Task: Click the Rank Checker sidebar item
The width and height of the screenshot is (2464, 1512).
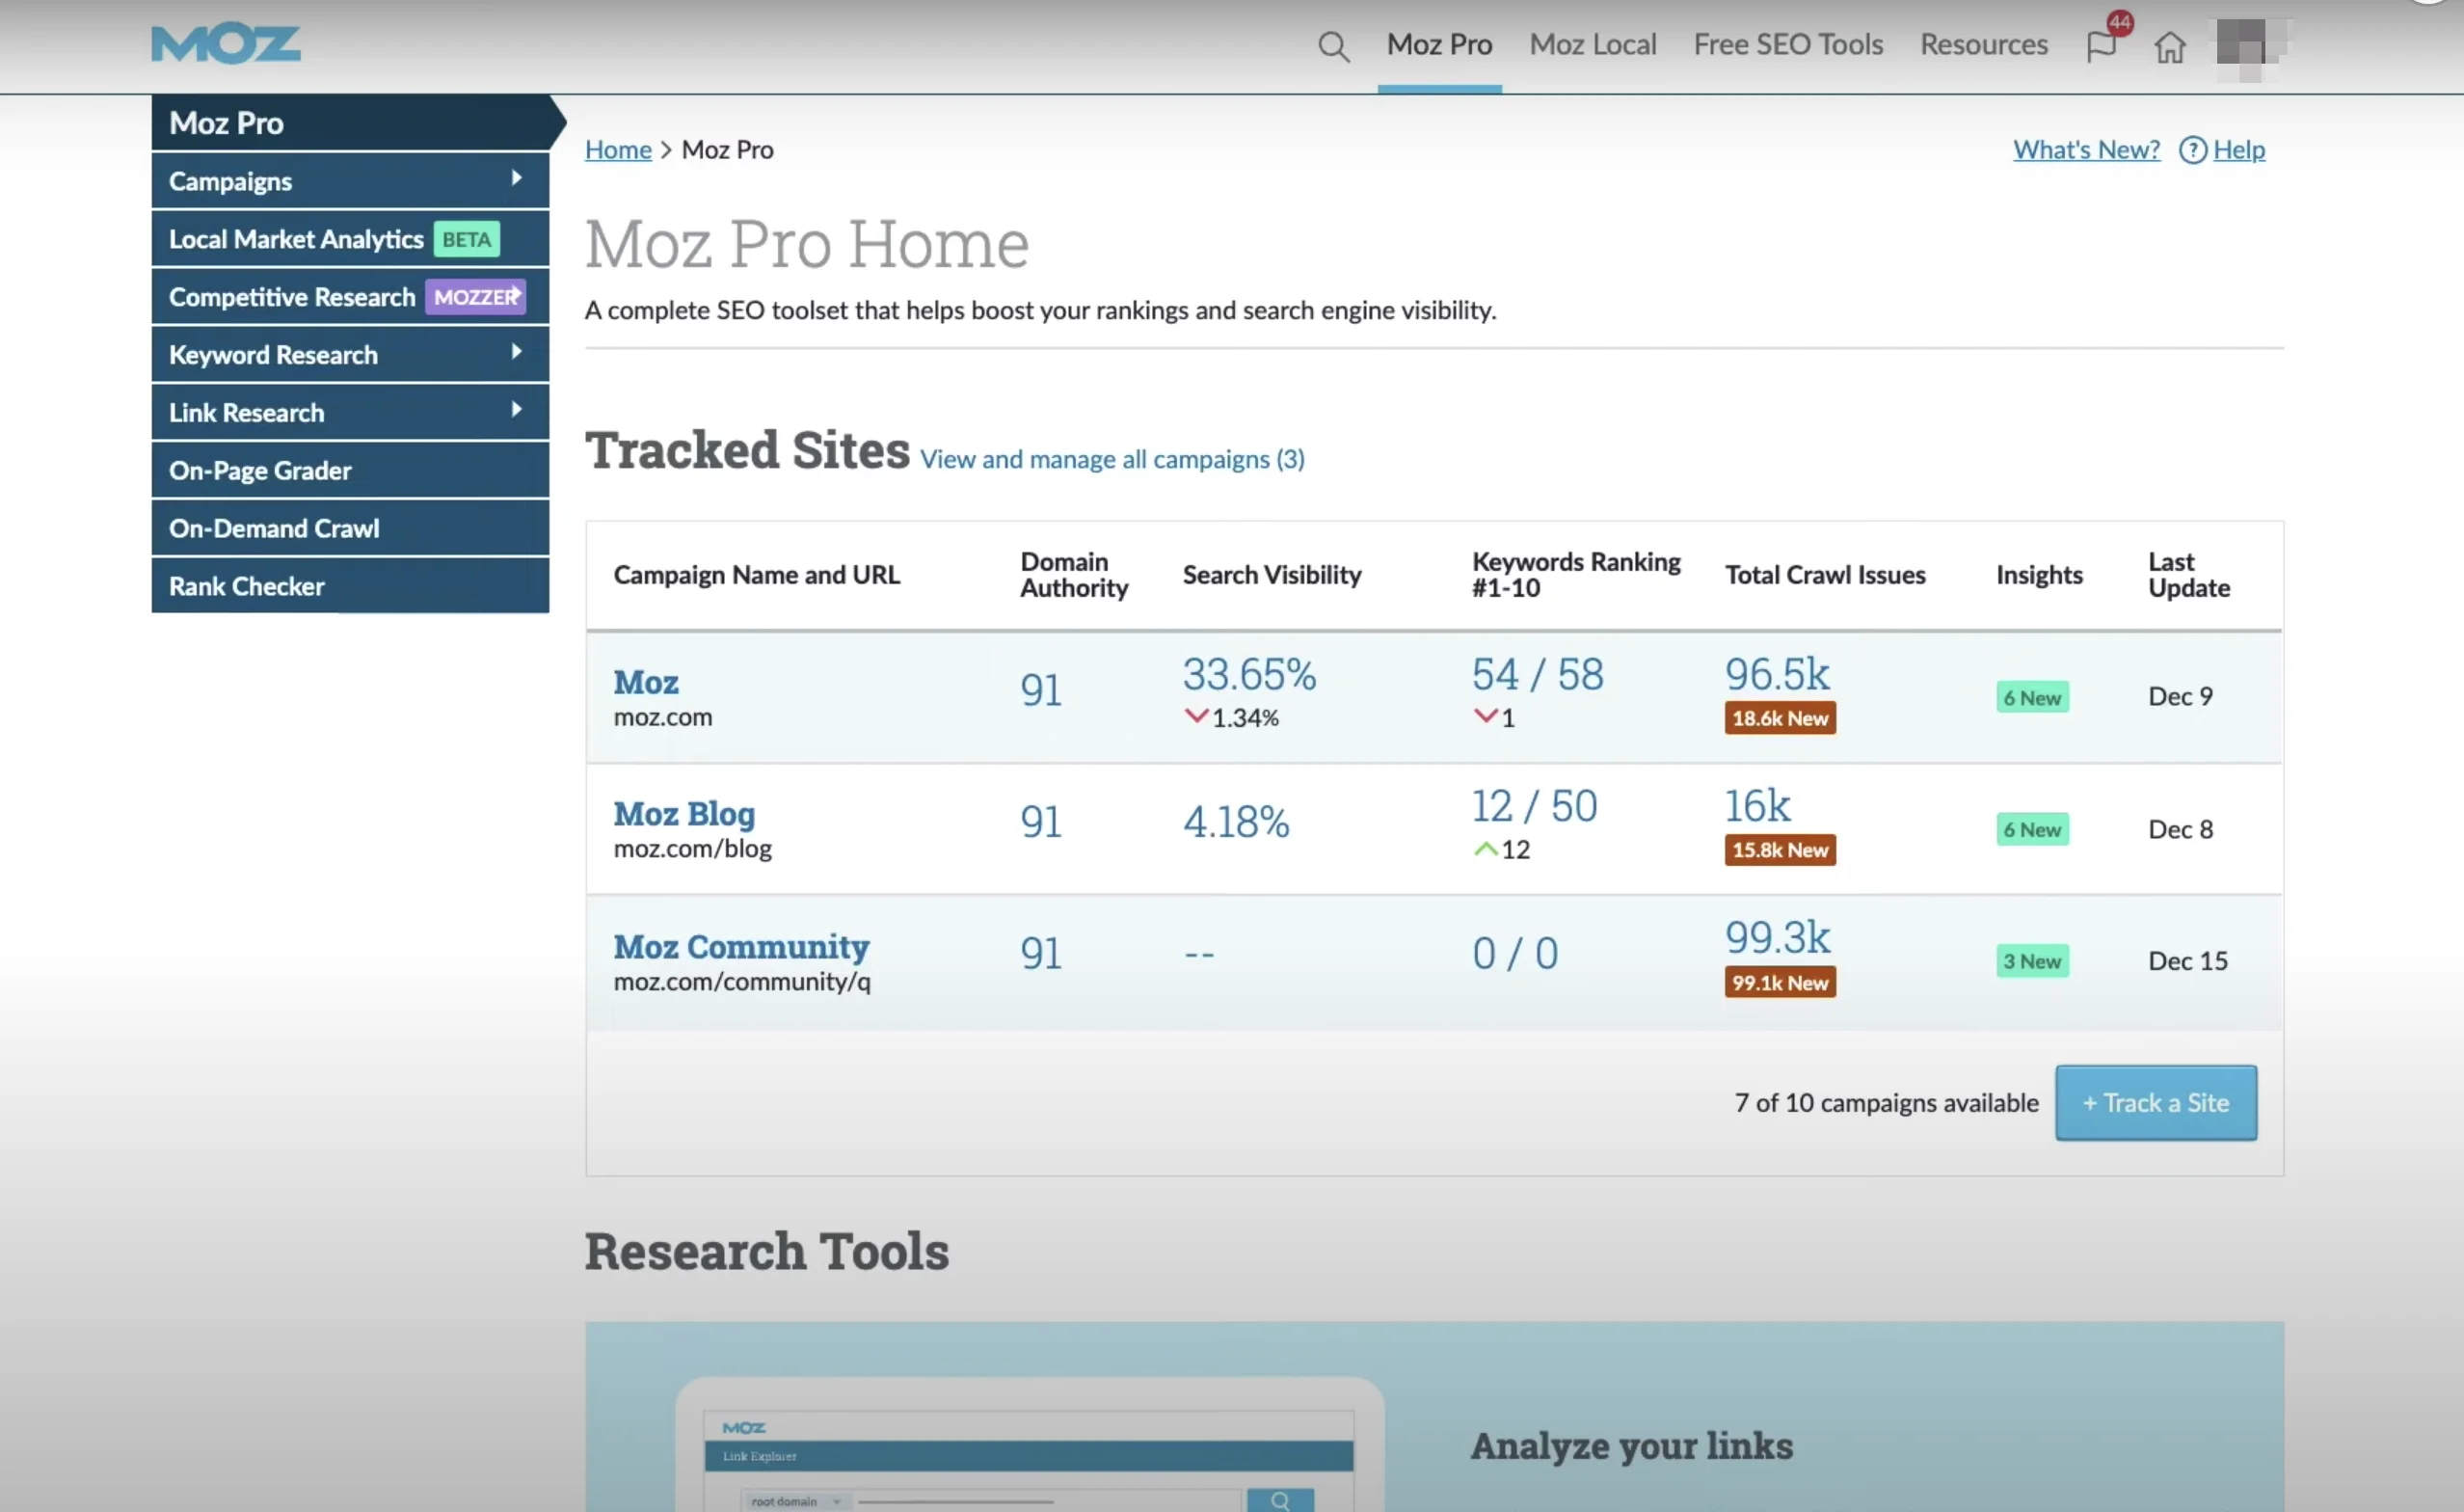Action: pos(245,584)
